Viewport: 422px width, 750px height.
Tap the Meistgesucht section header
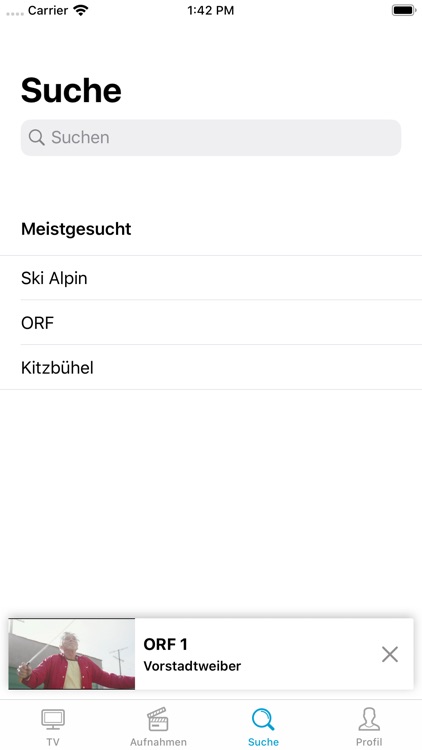[76, 229]
